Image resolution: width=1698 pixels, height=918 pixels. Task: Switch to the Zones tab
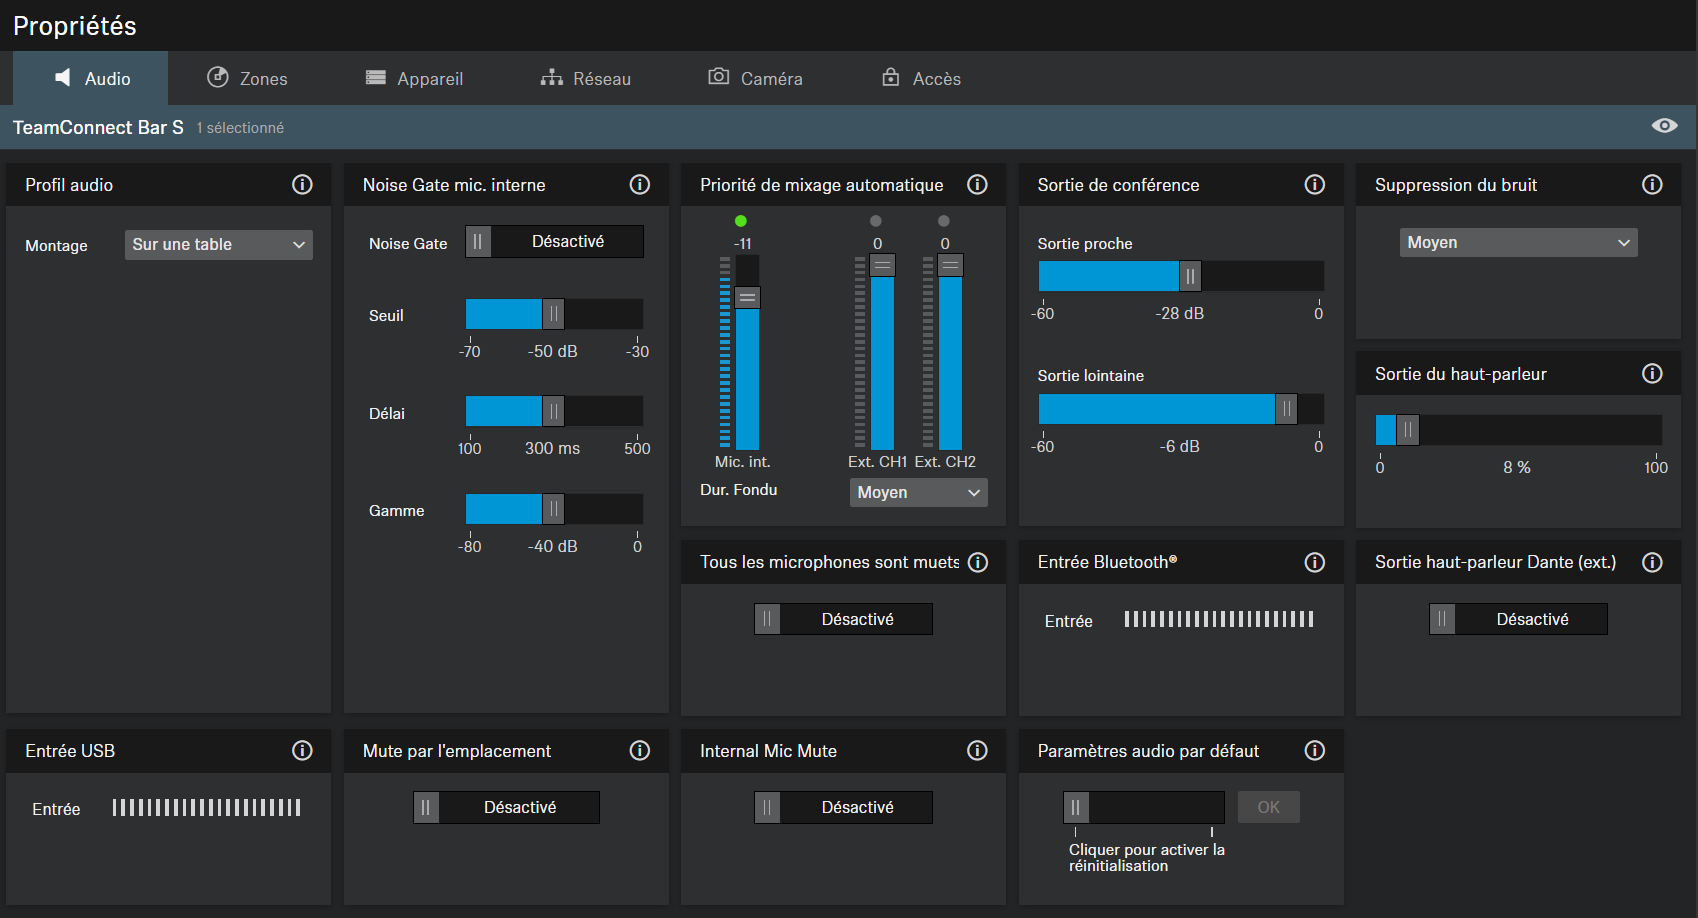coord(247,79)
